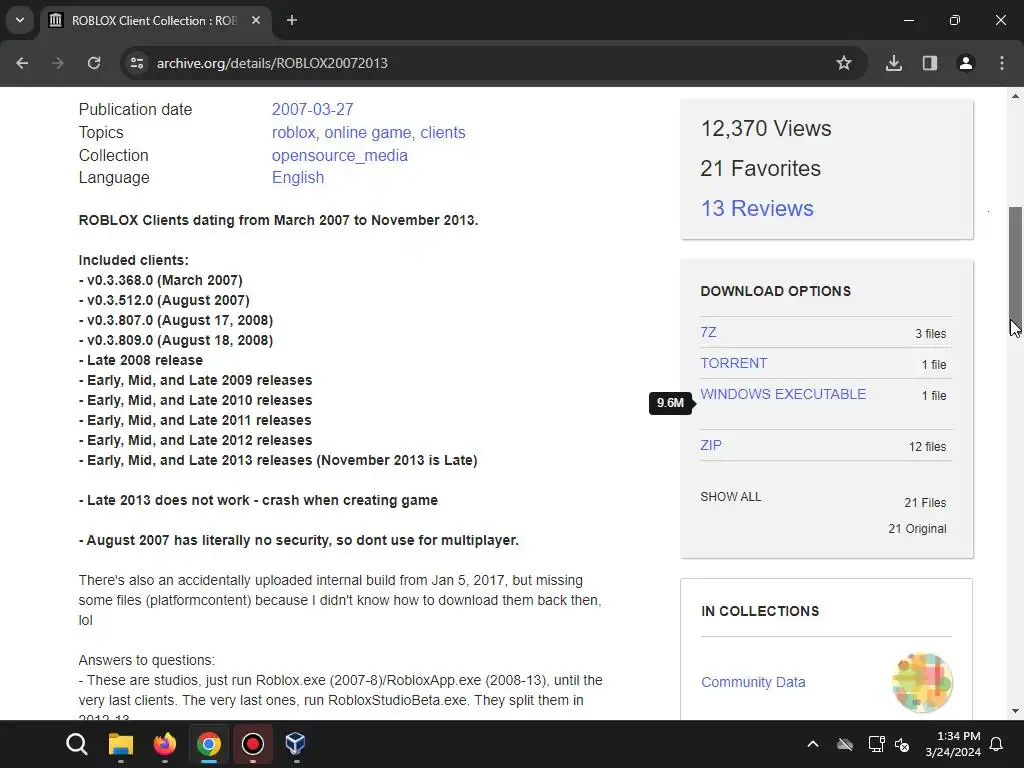1024x768 pixels.
Task: Click the 3 files count beside 7Z
Action: coord(931,334)
